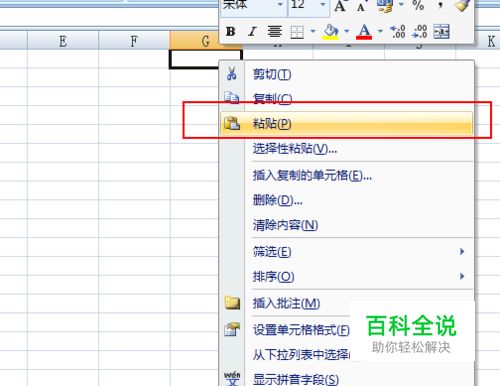Click the shrink font size icon

(x=361, y=6)
